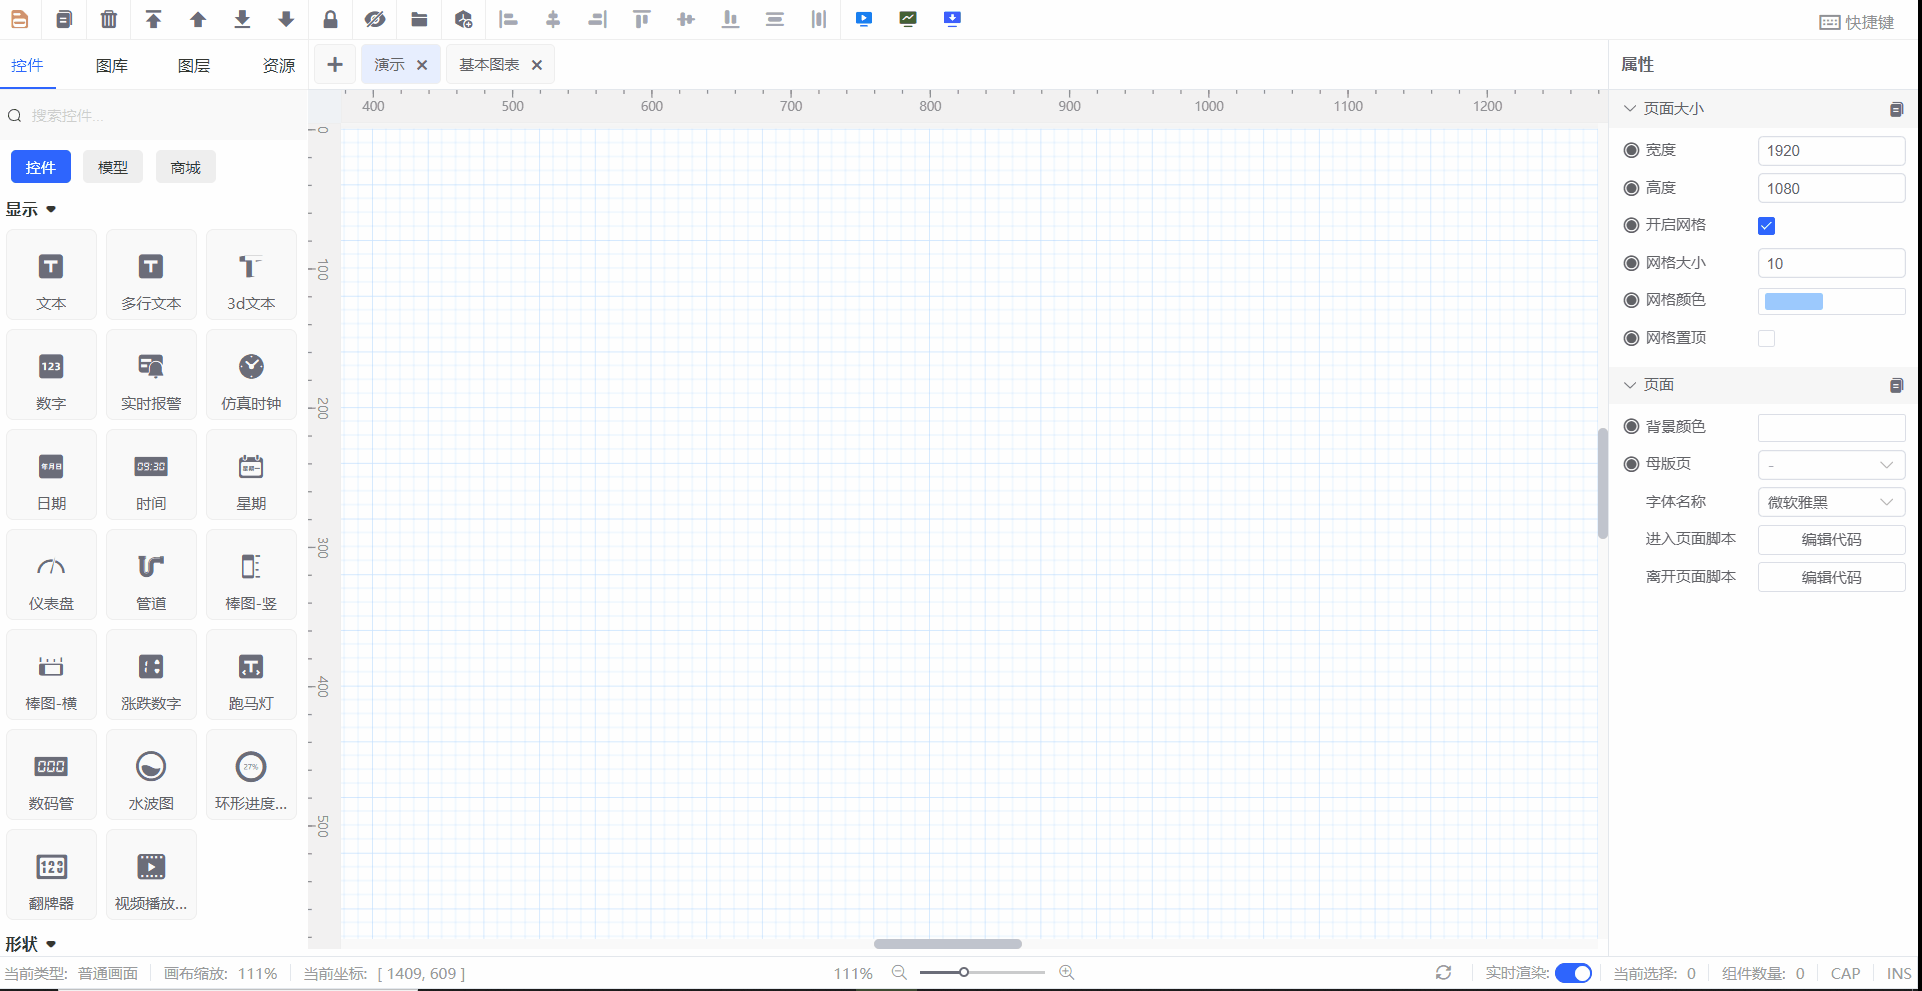
Task: Click the grid color (网格颜色) swatch
Action: [x=1793, y=301]
